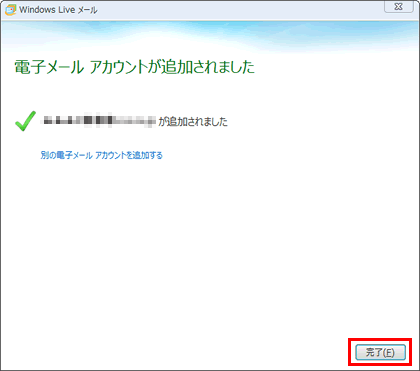Click the green checkmark icon
420x371 pixels.
[x=26, y=121]
